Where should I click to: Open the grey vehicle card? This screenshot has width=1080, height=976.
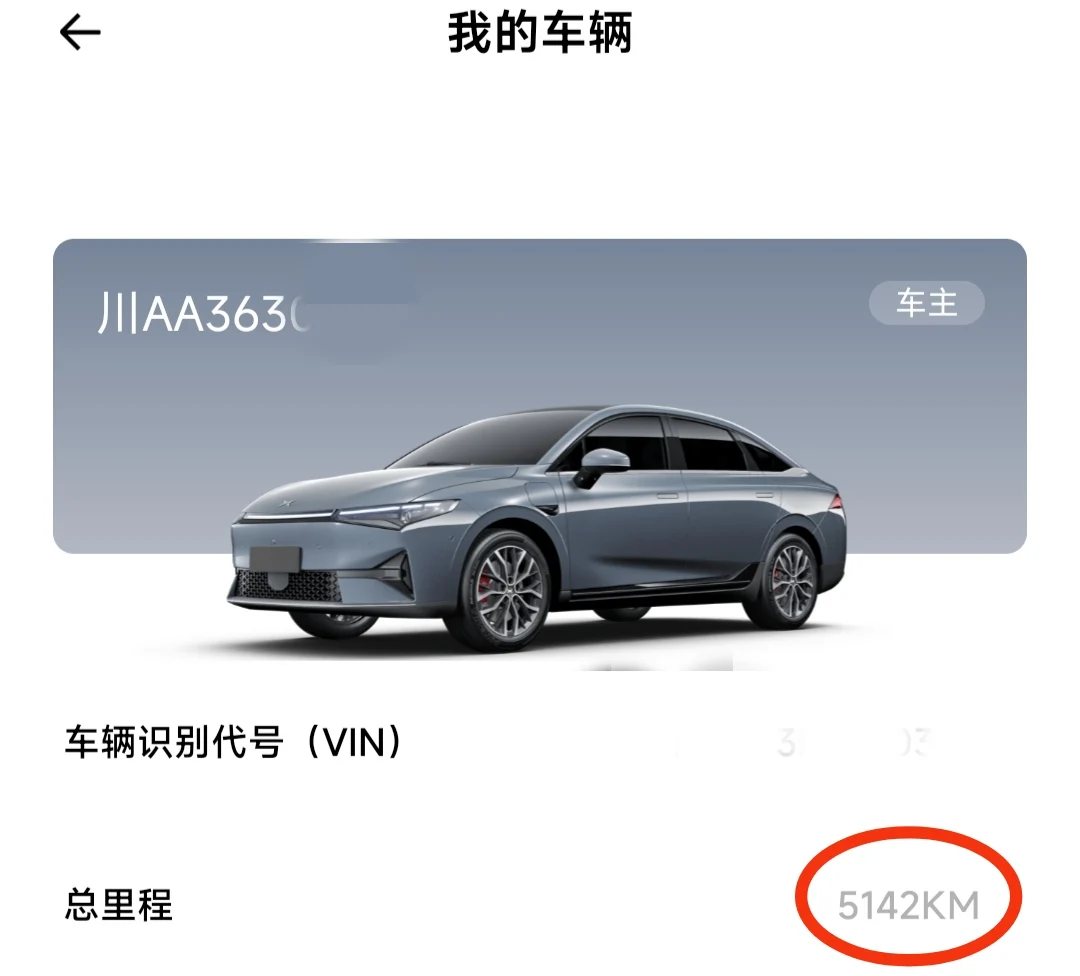[x=540, y=396]
